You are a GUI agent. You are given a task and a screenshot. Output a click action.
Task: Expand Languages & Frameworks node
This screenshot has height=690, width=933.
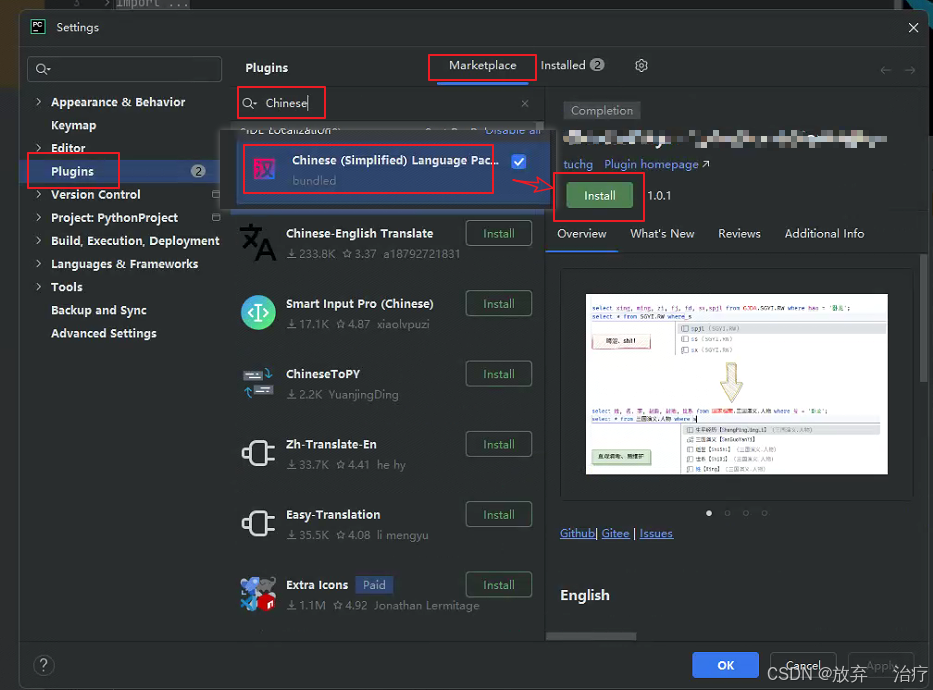pyautogui.click(x=39, y=264)
